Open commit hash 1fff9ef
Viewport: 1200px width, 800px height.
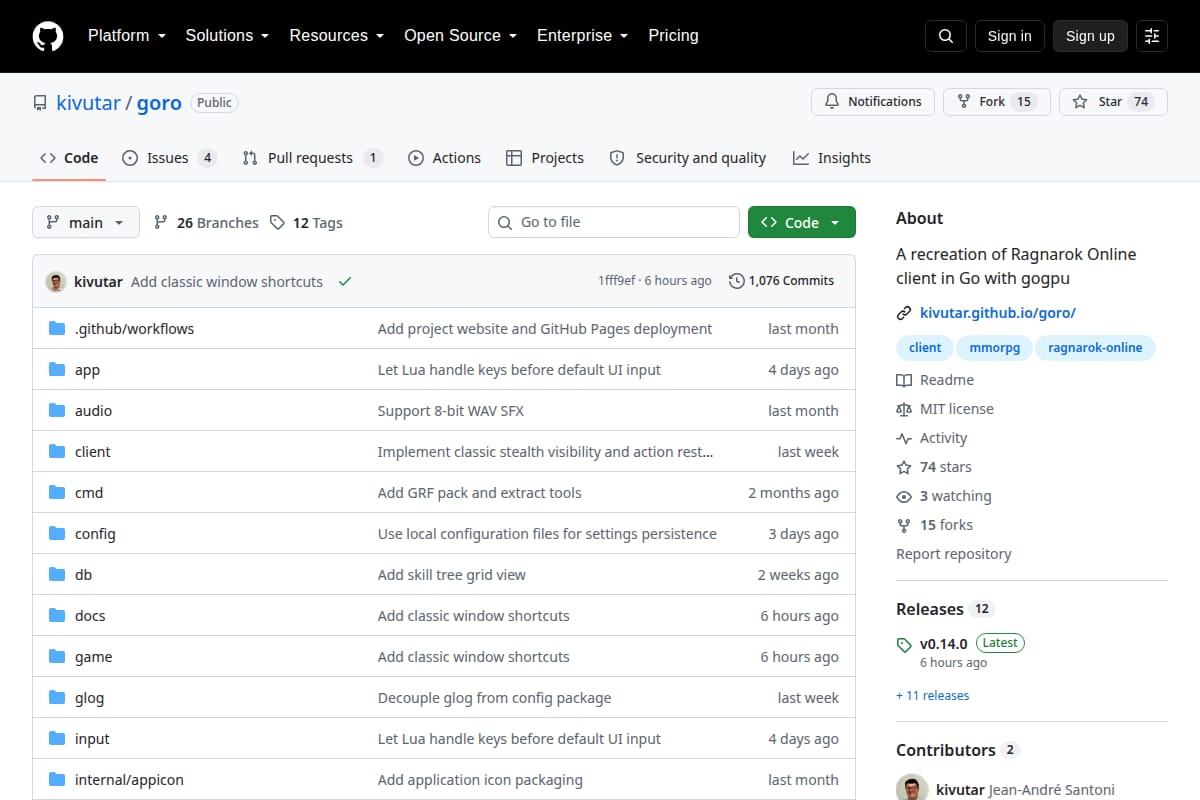616,281
